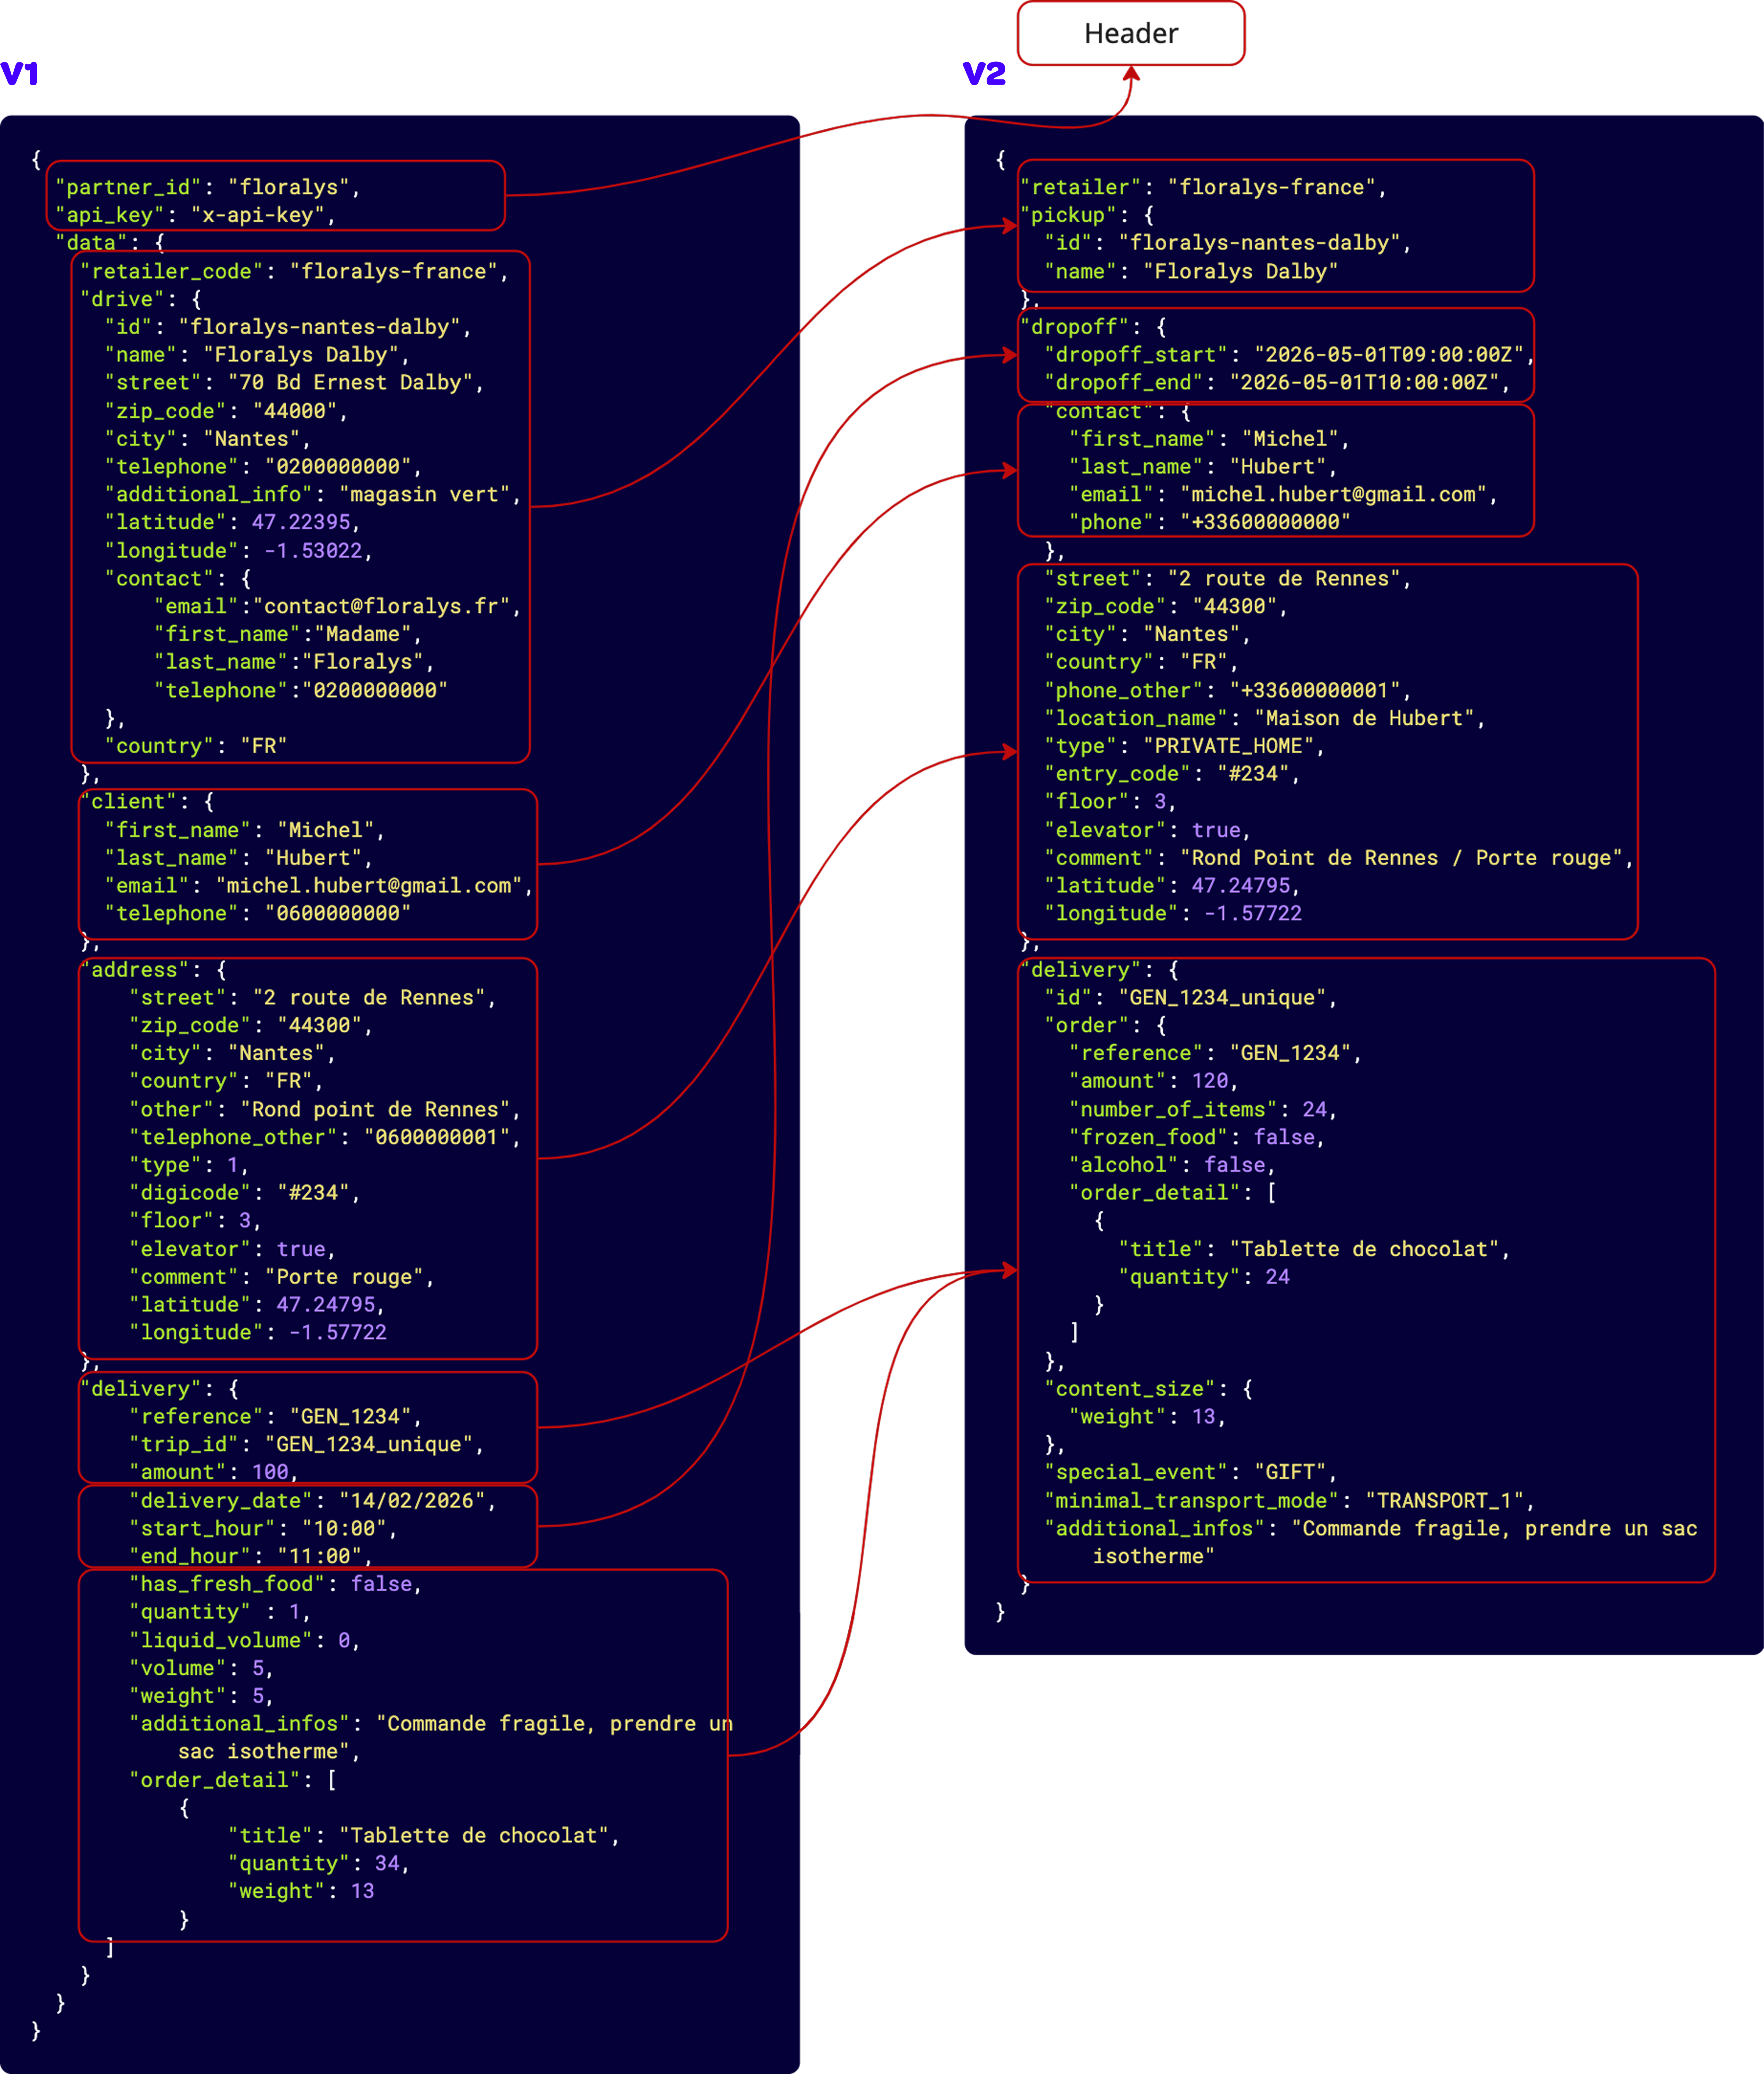Click the V2 heading label
Viewport: 1764px width, 2074px height.
point(984,74)
